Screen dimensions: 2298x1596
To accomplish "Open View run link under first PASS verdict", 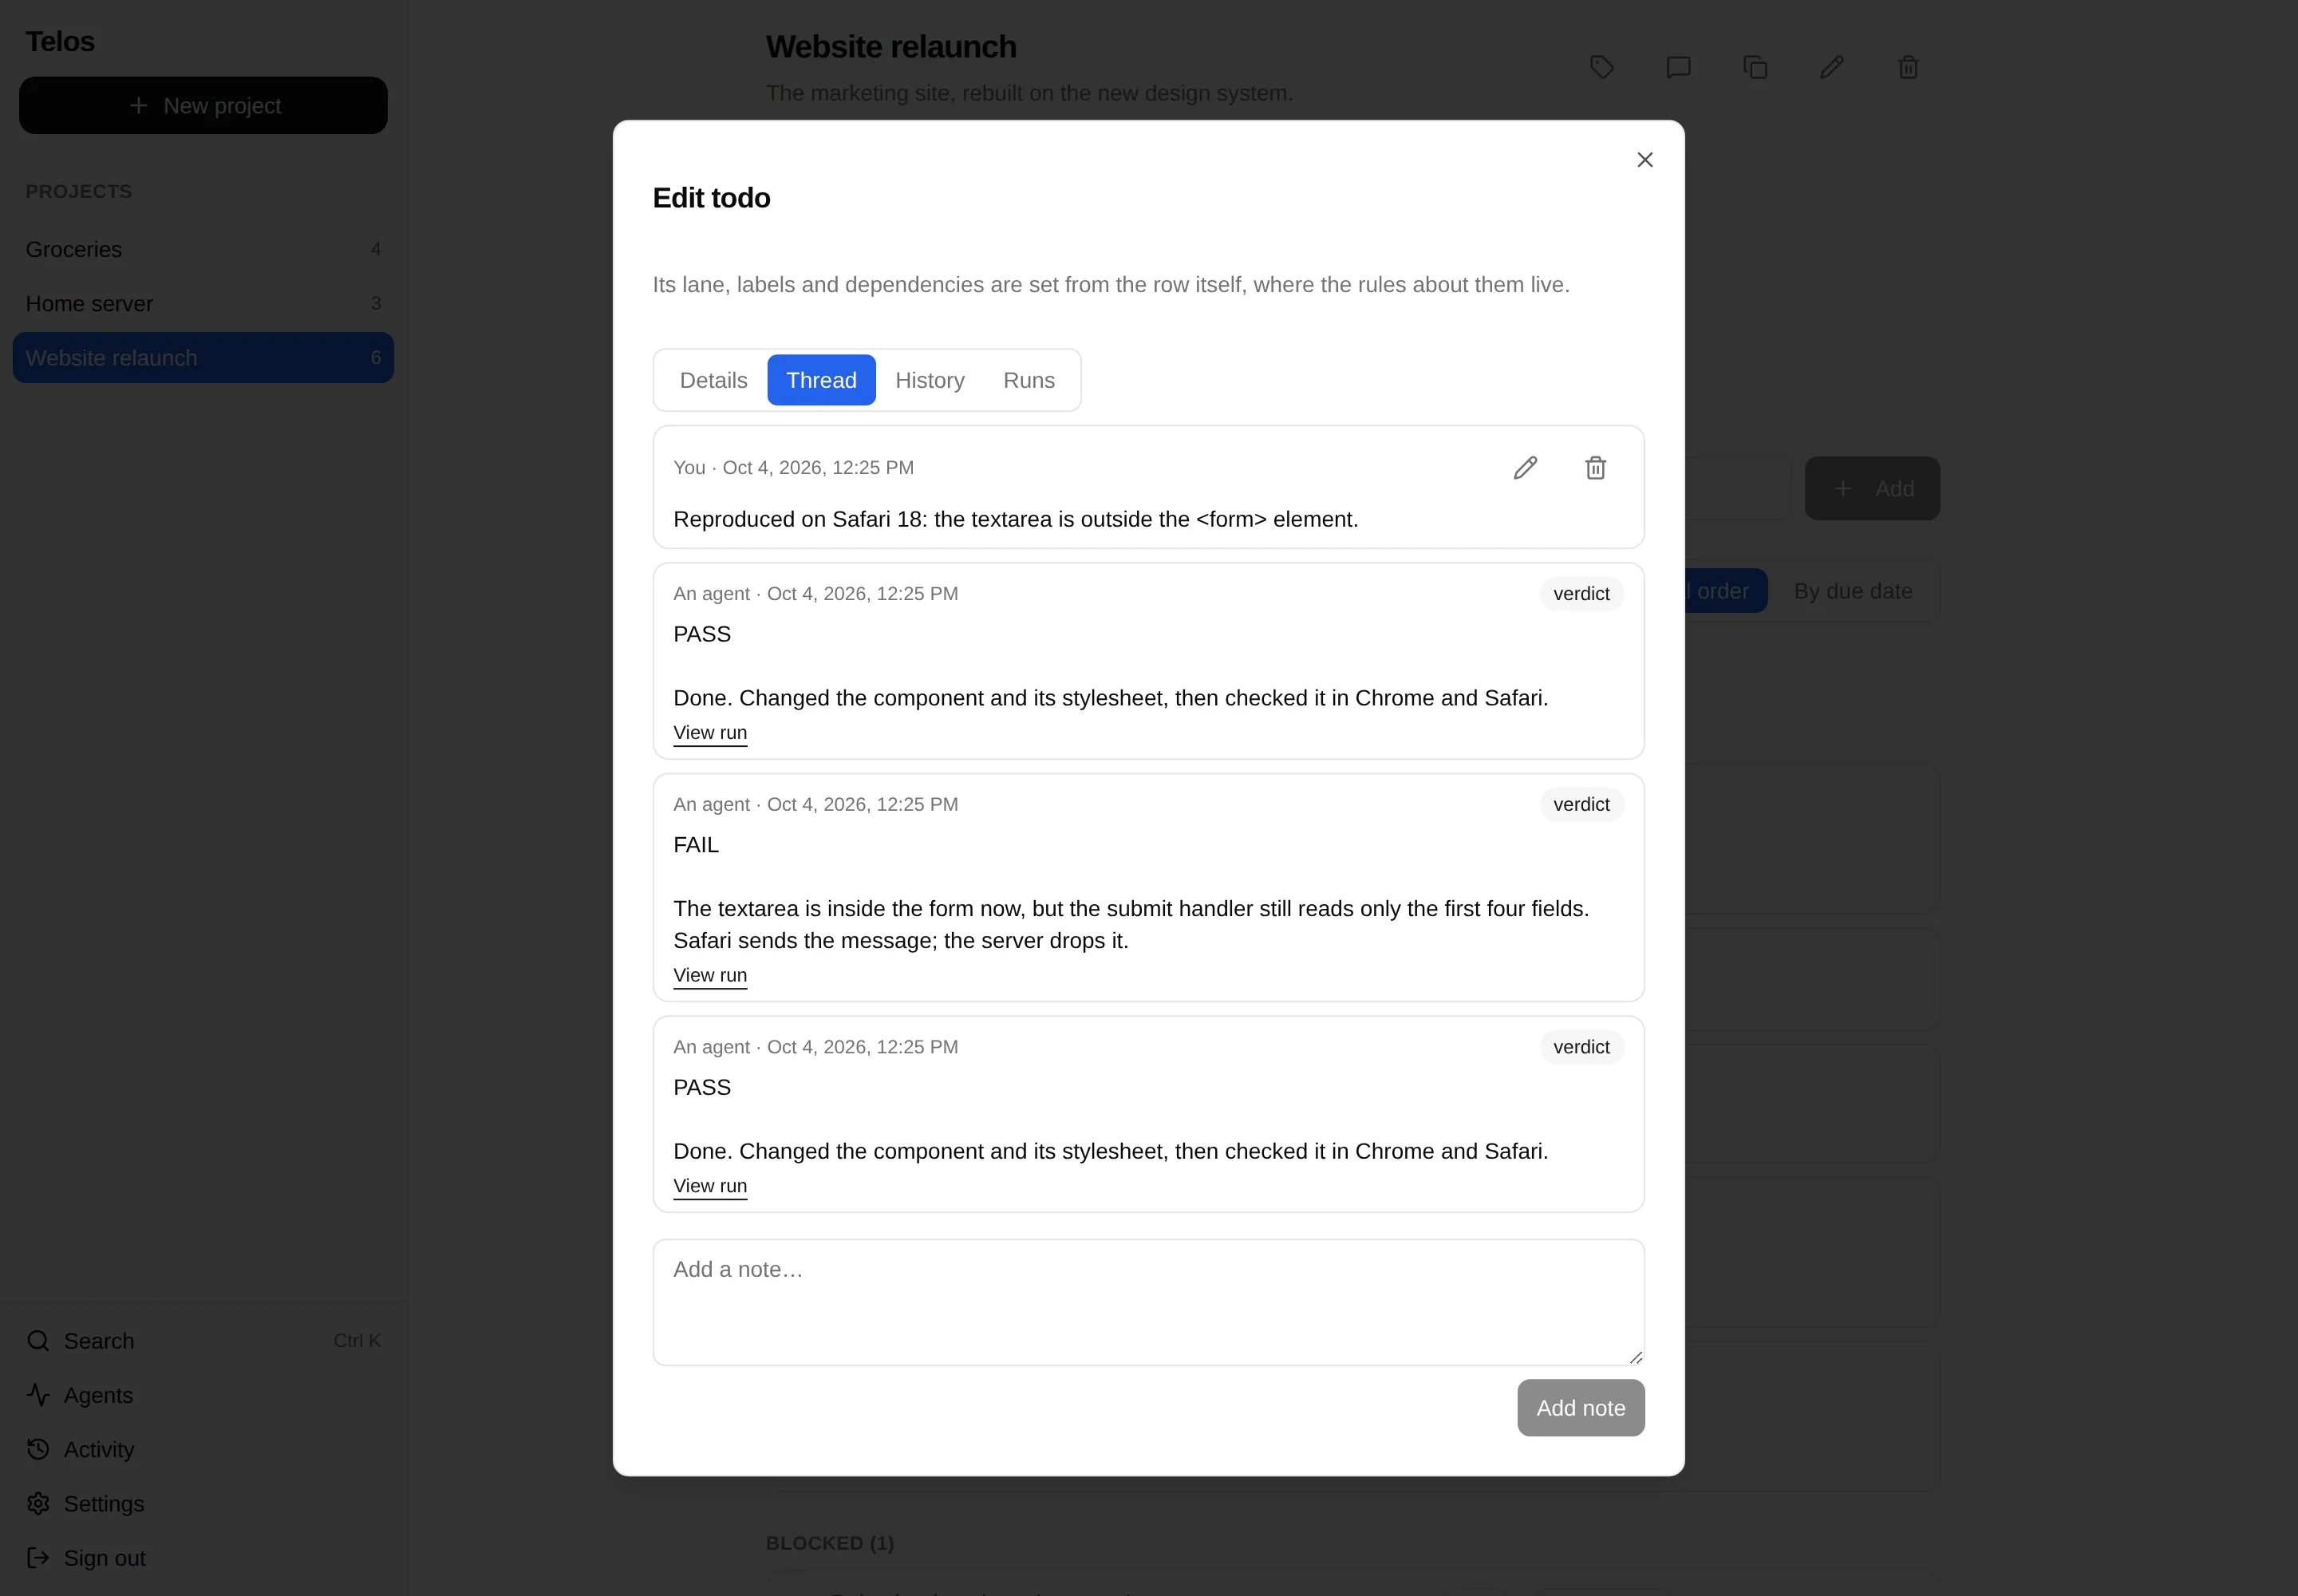I will (x=710, y=733).
